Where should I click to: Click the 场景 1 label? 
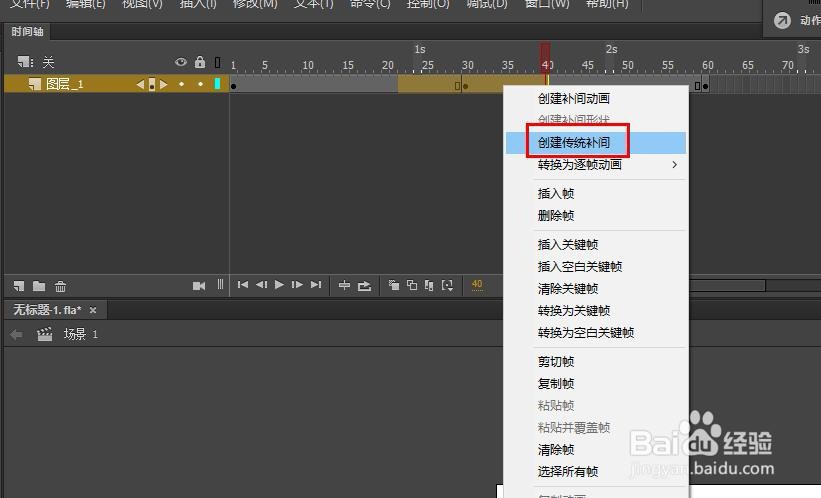click(81, 334)
